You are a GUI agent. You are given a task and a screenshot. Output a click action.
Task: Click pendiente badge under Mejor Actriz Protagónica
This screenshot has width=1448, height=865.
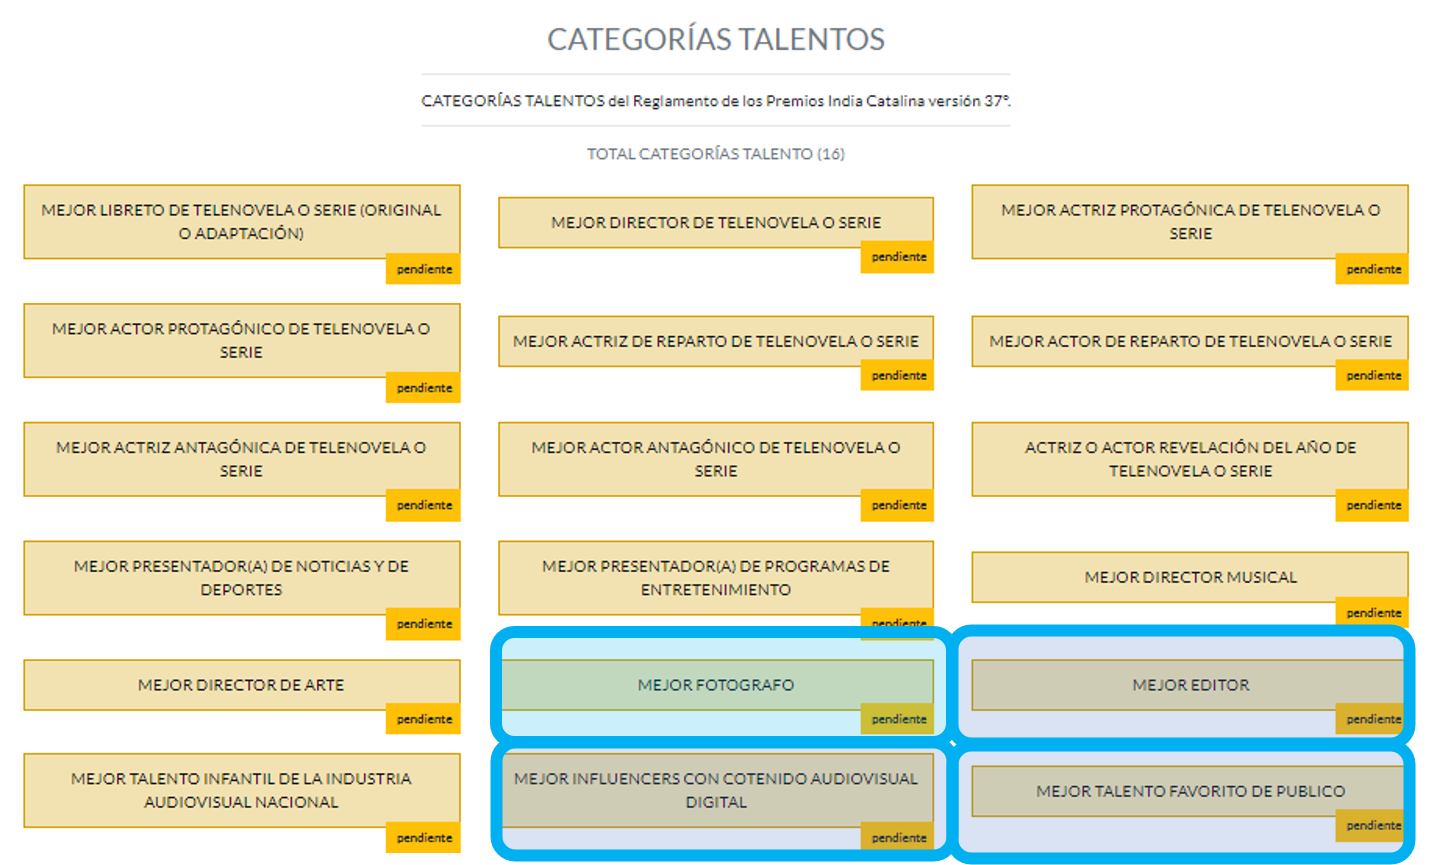click(x=1373, y=270)
